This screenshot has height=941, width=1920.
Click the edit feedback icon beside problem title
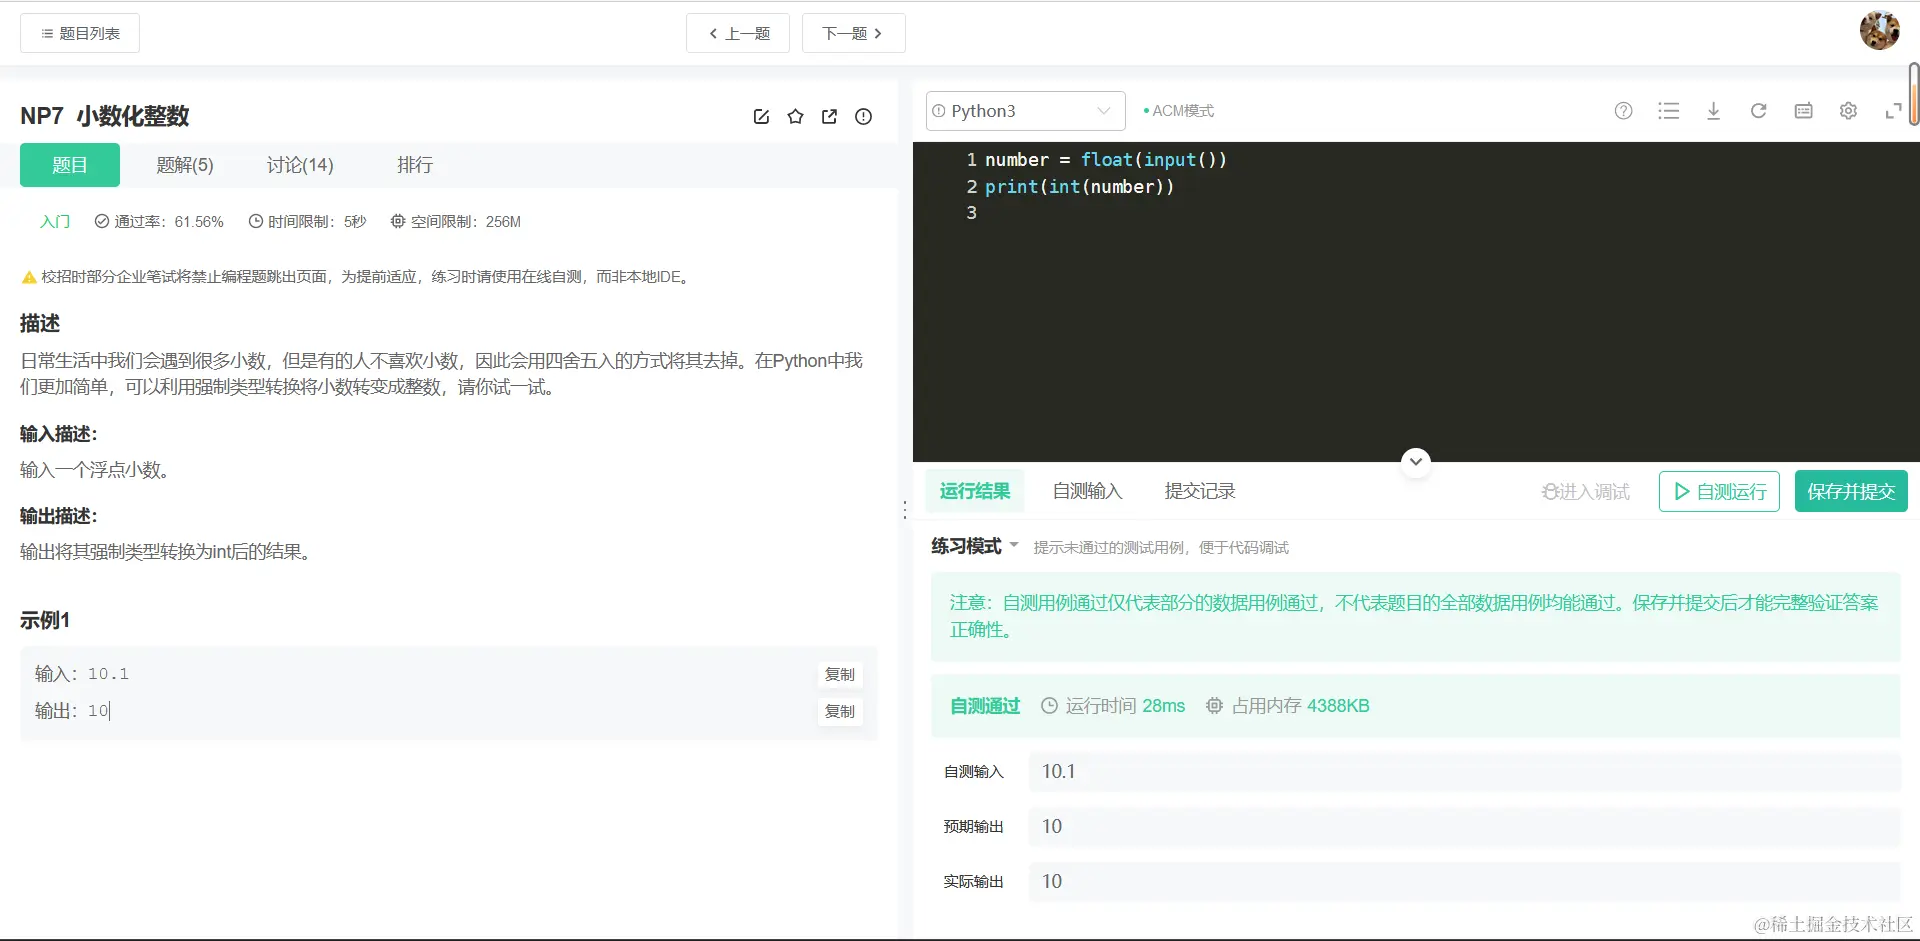pyautogui.click(x=761, y=117)
